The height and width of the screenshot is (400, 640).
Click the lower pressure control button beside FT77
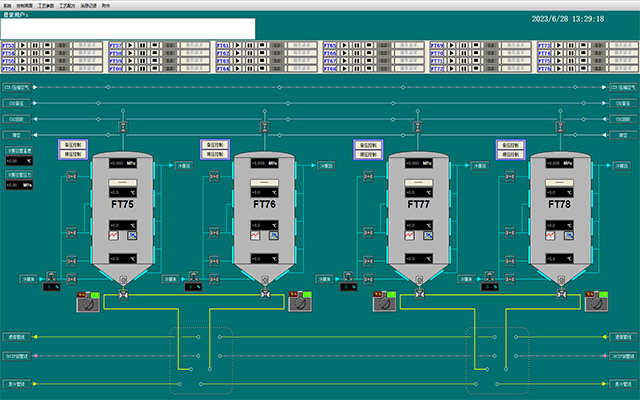(x=367, y=155)
